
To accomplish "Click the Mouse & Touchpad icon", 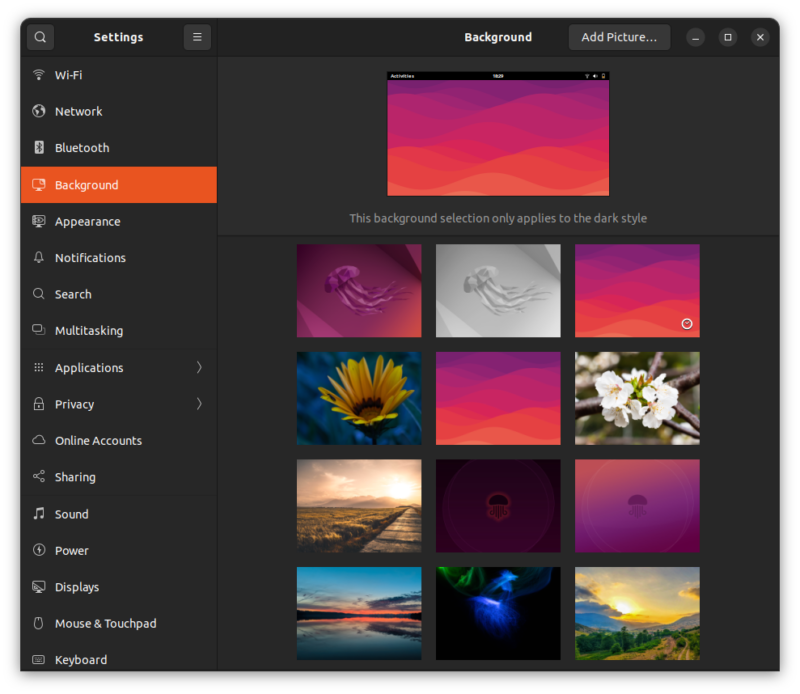I will click(39, 623).
